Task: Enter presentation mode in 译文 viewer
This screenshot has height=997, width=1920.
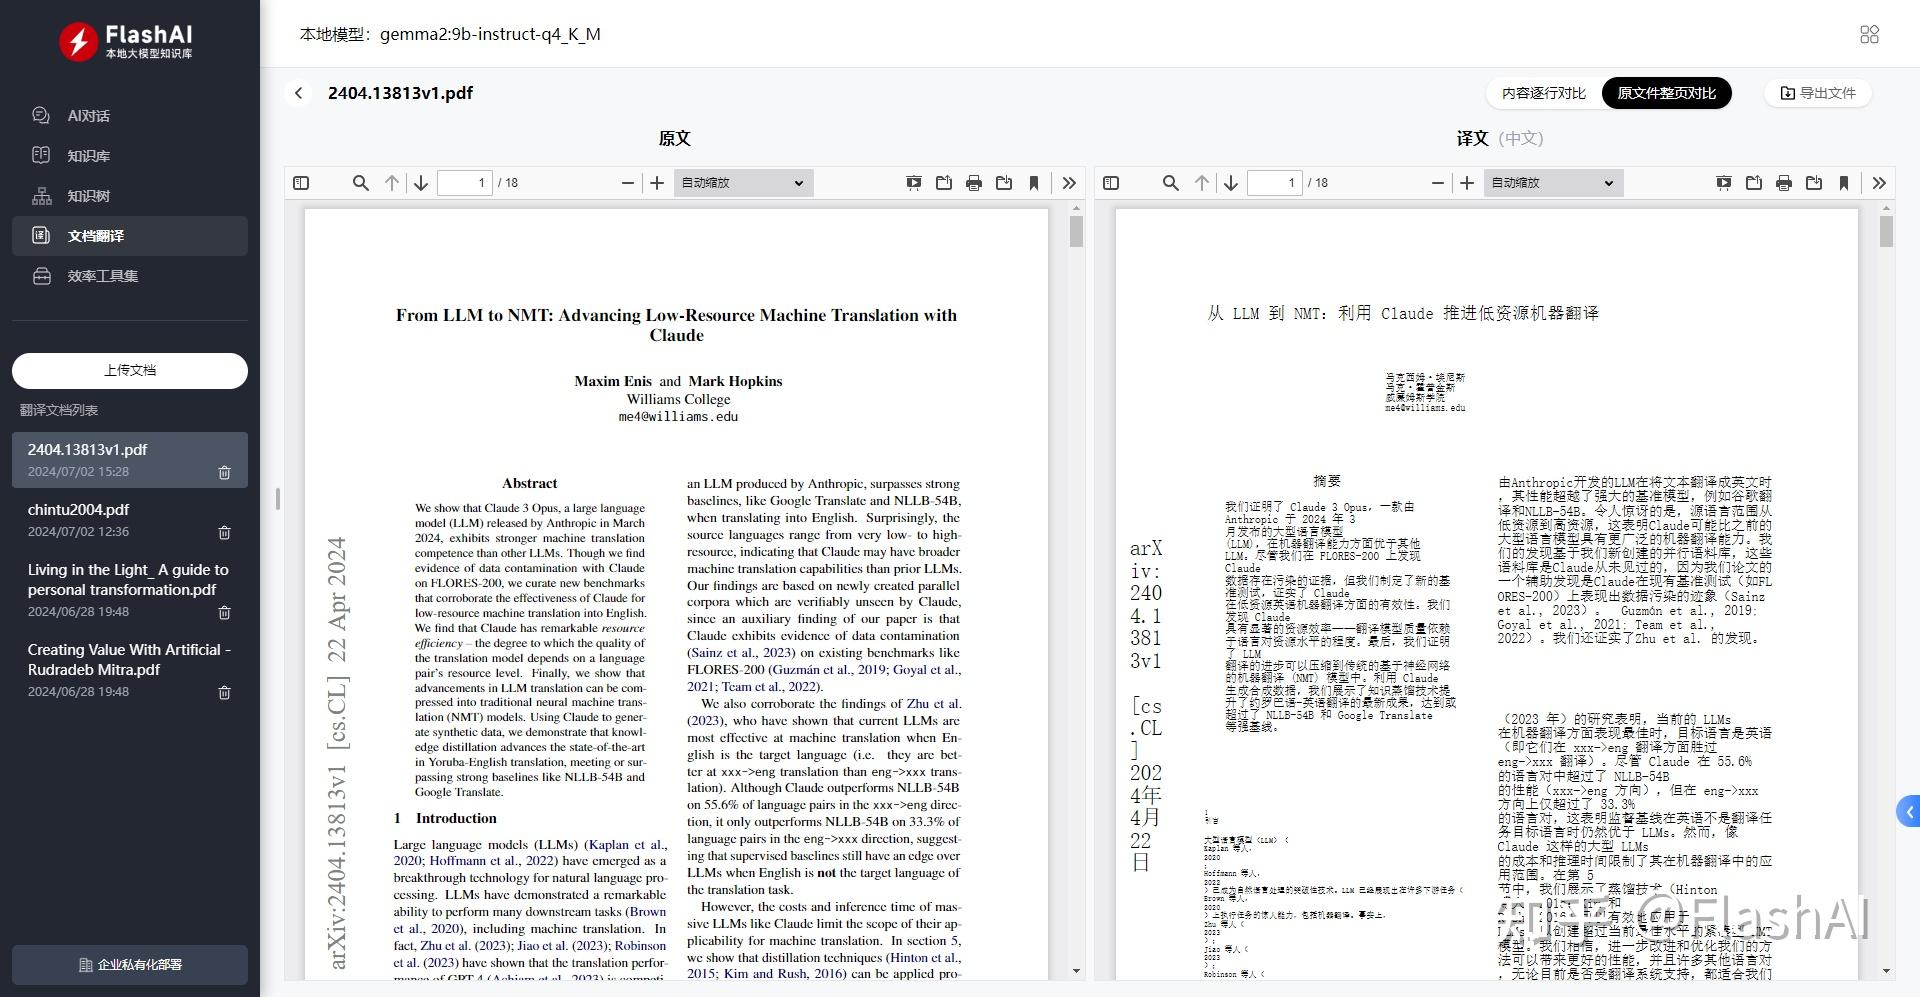Action: pyautogui.click(x=1724, y=183)
